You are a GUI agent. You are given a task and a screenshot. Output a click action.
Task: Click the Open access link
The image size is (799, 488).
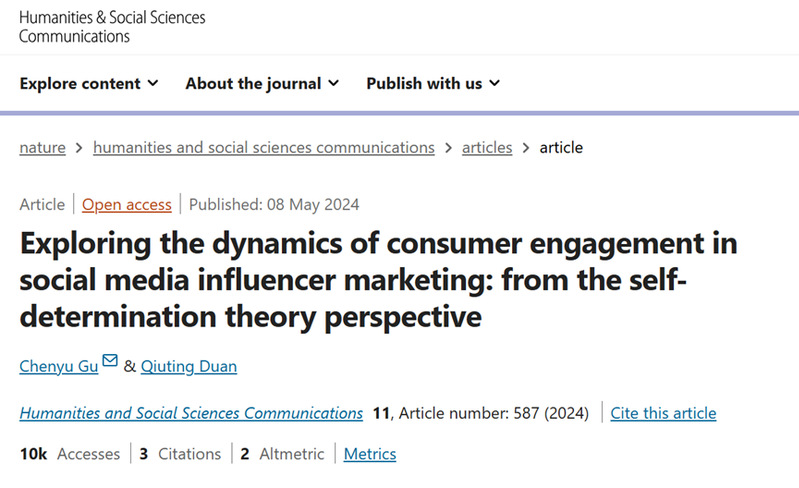pos(127,204)
